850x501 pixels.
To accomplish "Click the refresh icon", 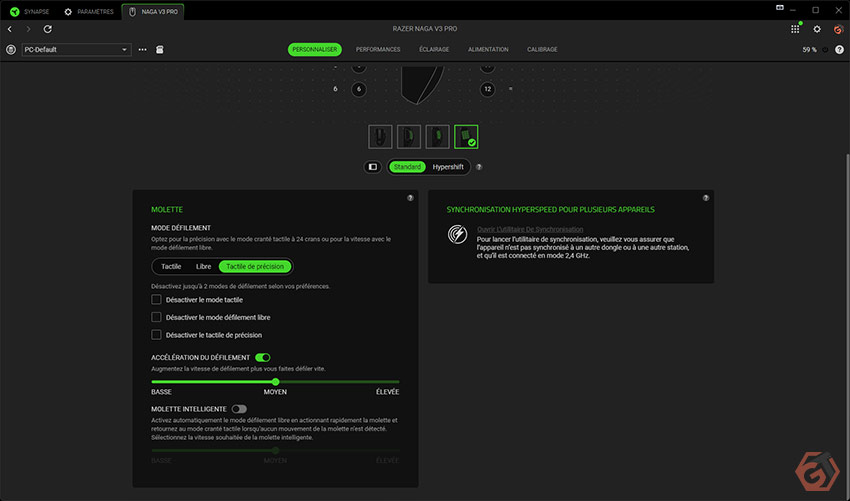I will coord(48,29).
